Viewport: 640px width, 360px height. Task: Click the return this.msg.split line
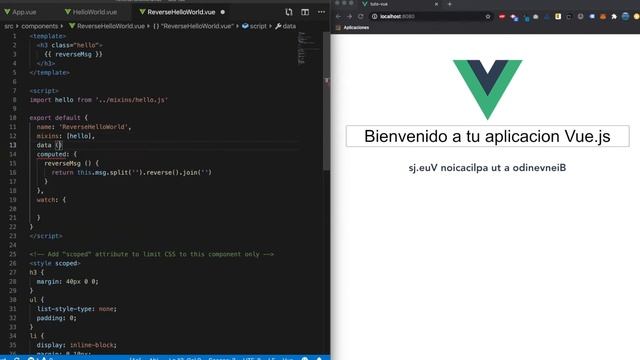tap(131, 173)
